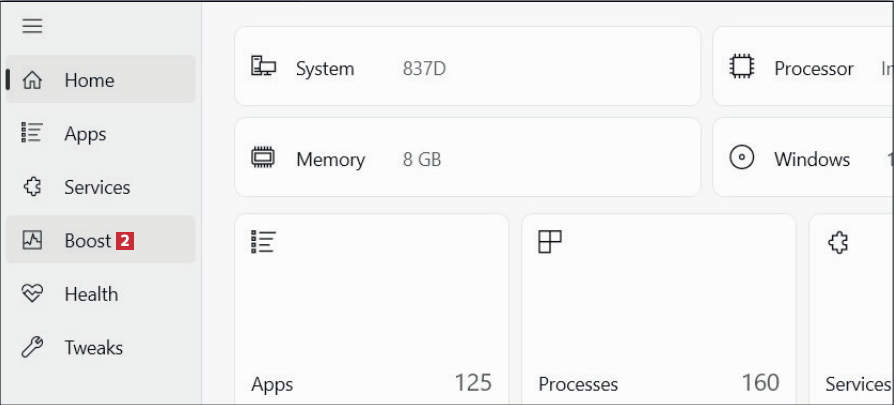Click the Services puzzle icon in sidebar

(x=32, y=187)
